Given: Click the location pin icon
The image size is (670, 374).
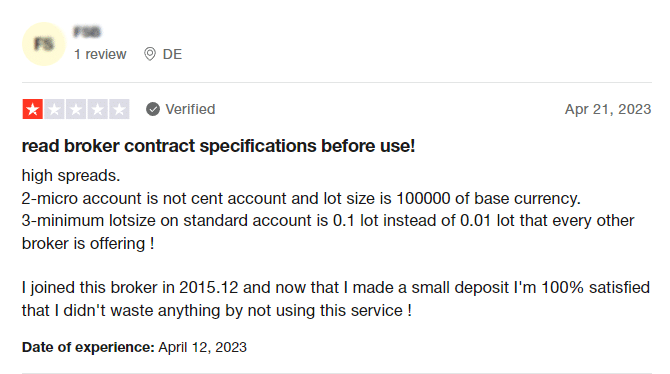Looking at the screenshot, I should pyautogui.click(x=150, y=54).
